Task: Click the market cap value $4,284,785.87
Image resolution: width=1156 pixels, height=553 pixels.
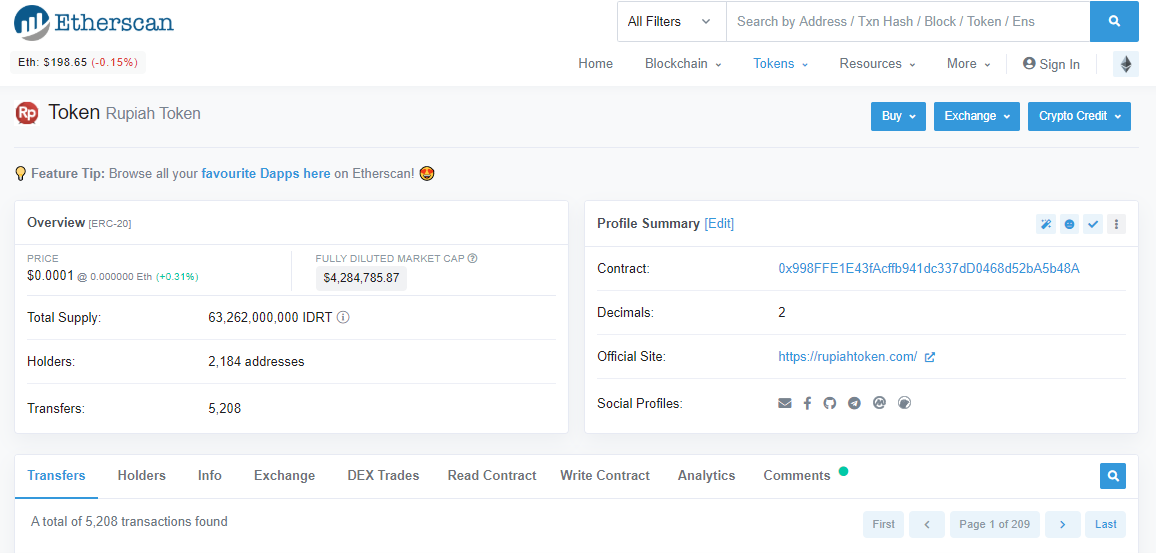Action: (x=361, y=279)
